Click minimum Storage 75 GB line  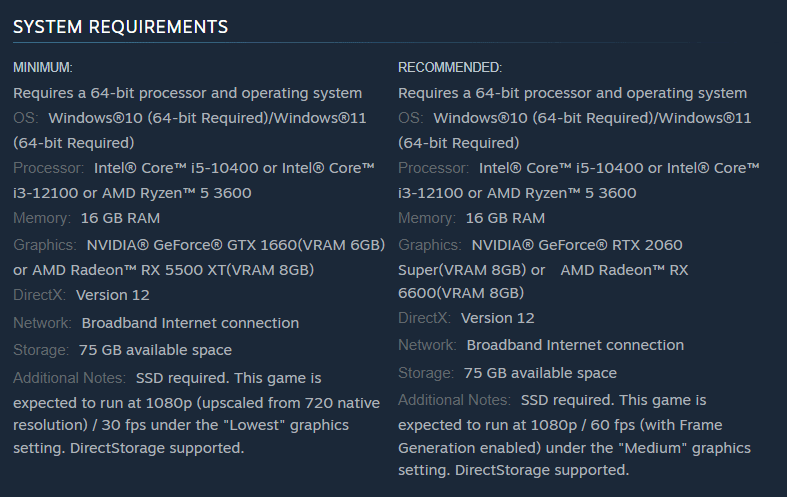click(x=122, y=350)
